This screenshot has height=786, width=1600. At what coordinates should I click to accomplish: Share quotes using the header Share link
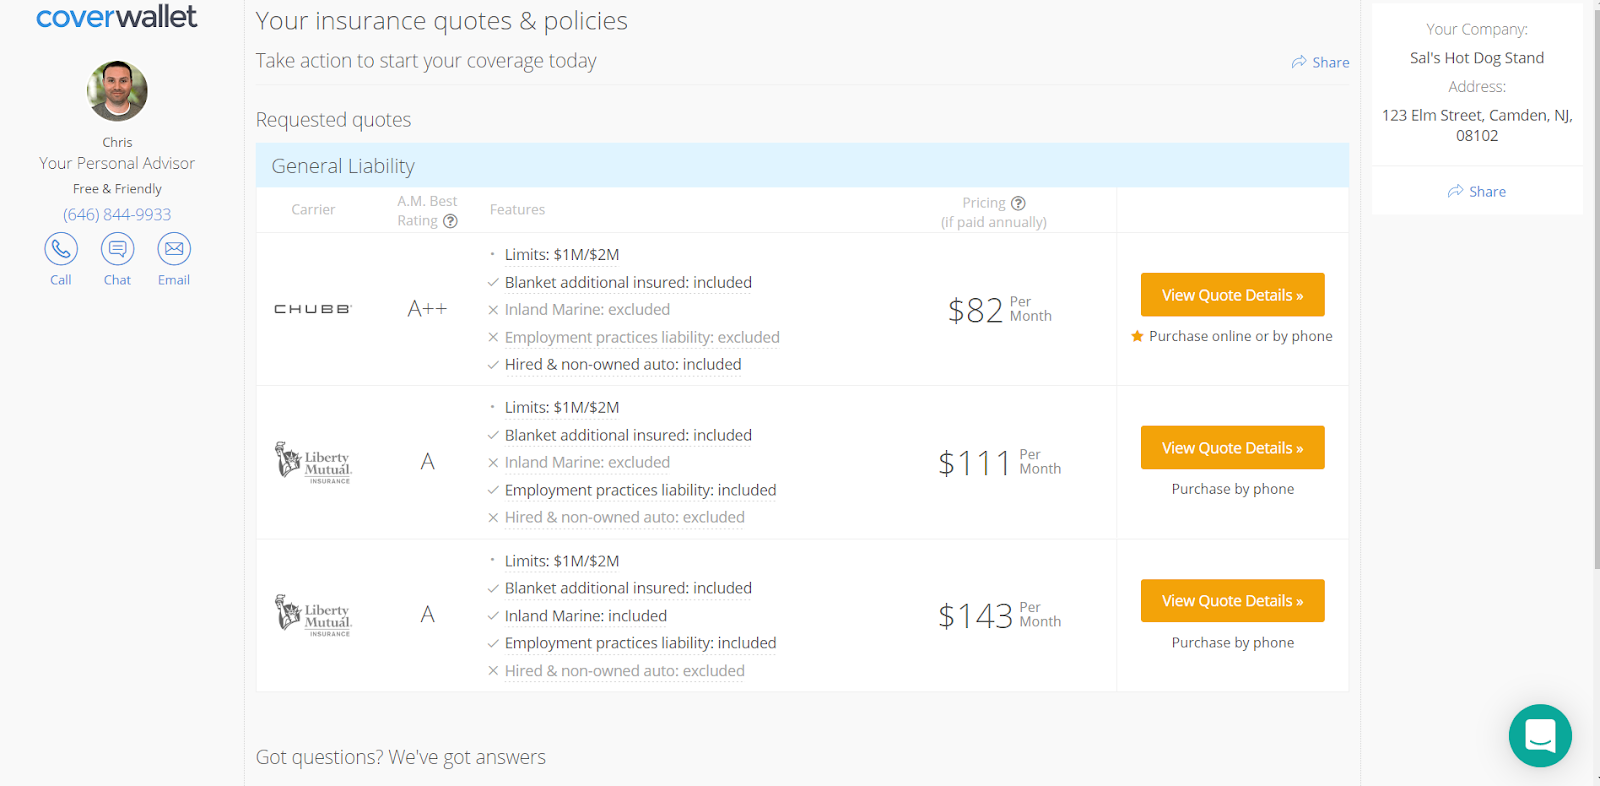click(1320, 62)
